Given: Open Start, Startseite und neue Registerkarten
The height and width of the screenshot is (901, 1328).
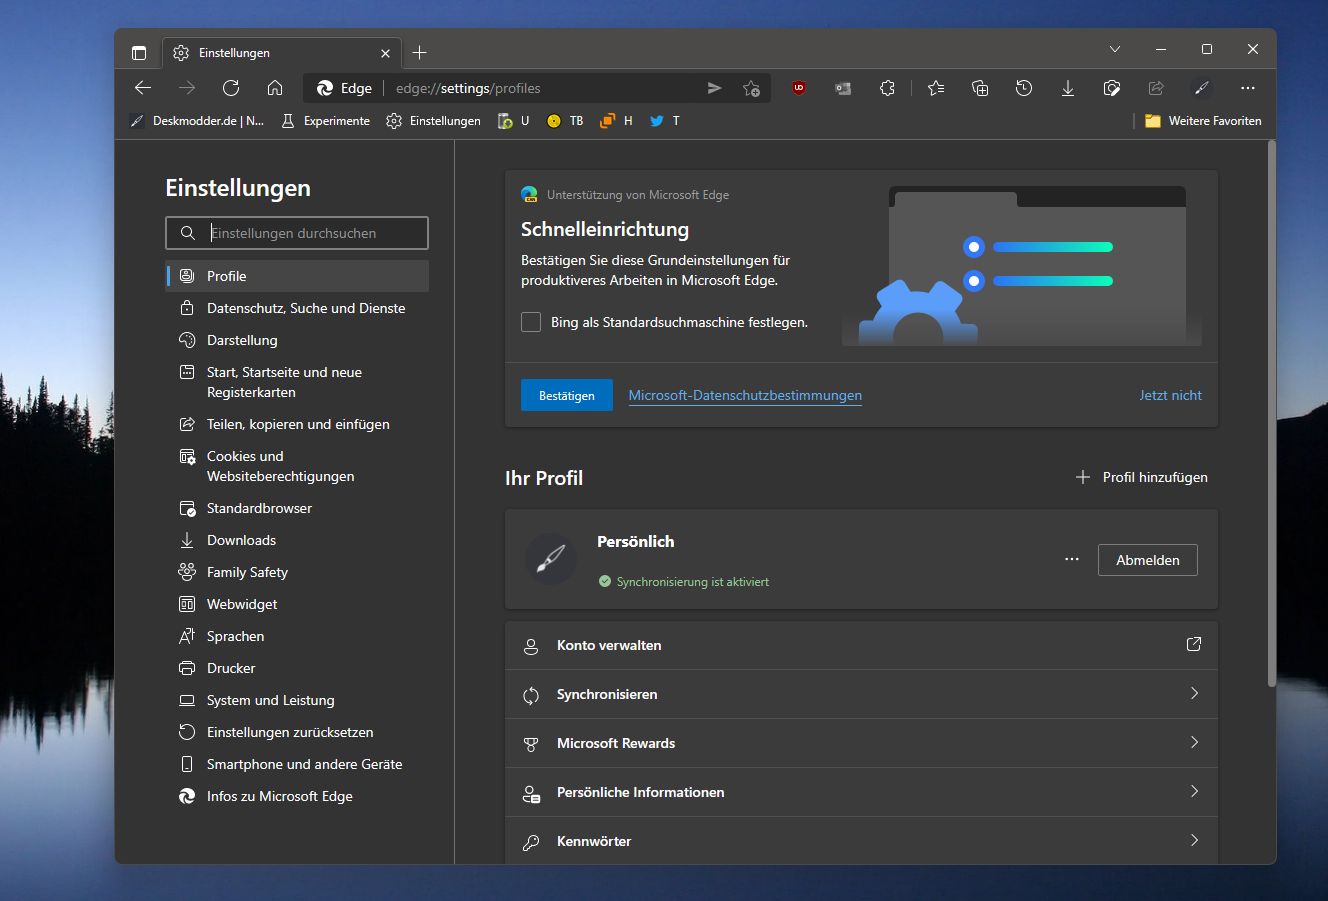Looking at the screenshot, I should 297,382.
